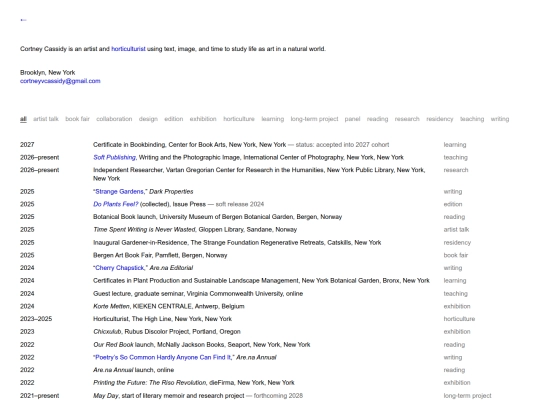The image size is (540, 405).
Task: Filter by 'collaboration' tag
Action: click(x=114, y=119)
